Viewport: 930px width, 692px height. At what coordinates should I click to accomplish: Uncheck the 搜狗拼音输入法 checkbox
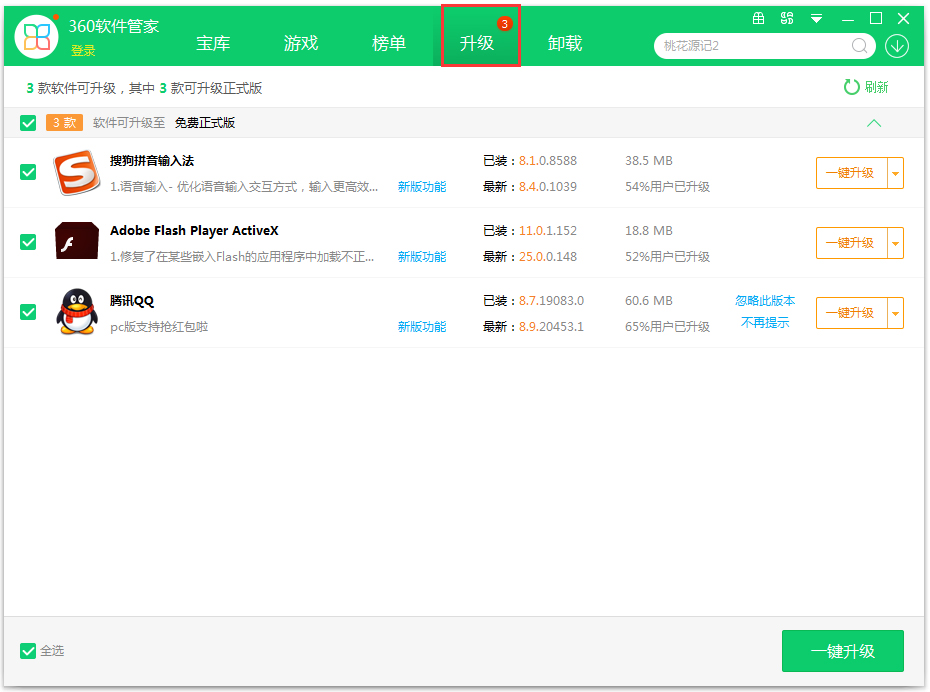[28, 172]
